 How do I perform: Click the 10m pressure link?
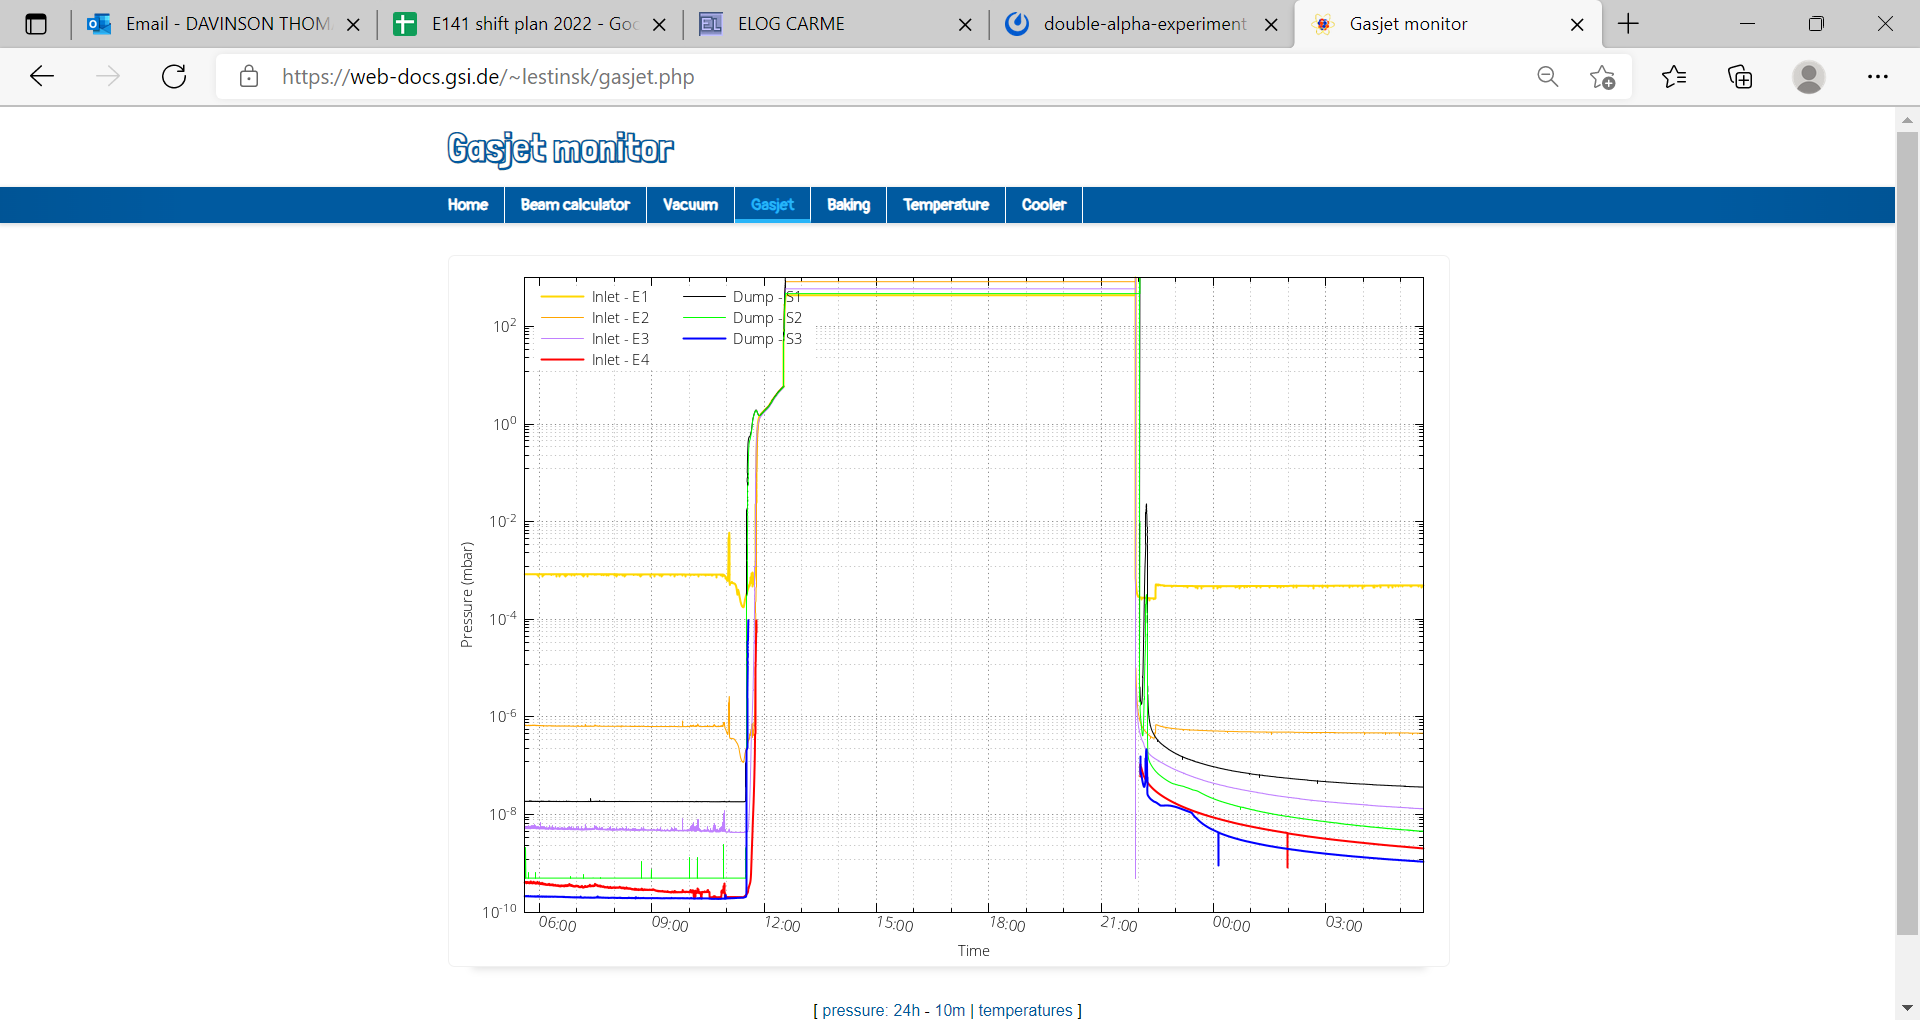[x=950, y=1010]
